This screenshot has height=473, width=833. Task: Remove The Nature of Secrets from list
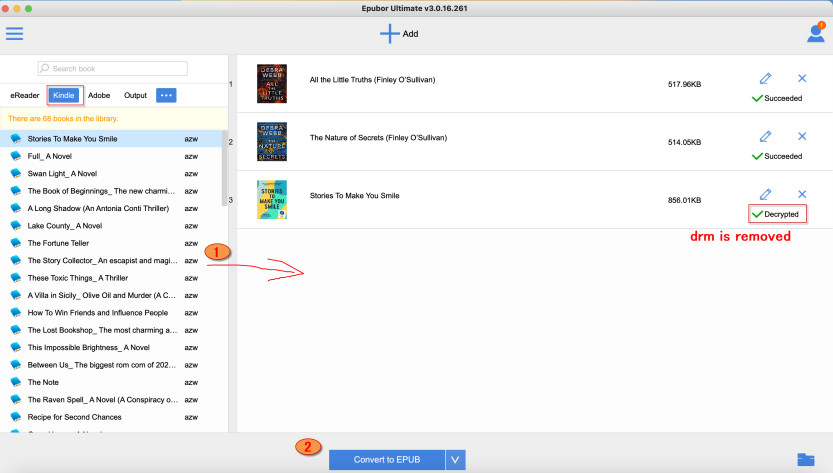[x=802, y=137]
